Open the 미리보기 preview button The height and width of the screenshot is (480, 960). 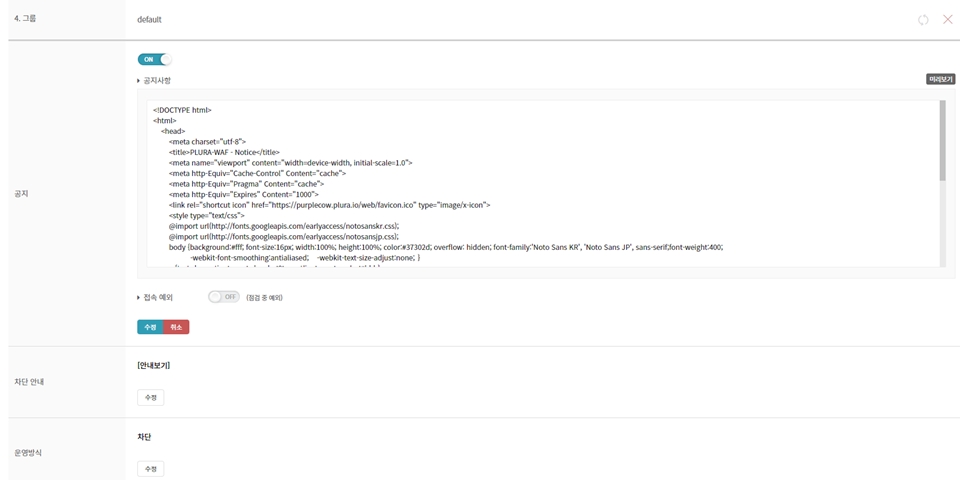point(941,79)
